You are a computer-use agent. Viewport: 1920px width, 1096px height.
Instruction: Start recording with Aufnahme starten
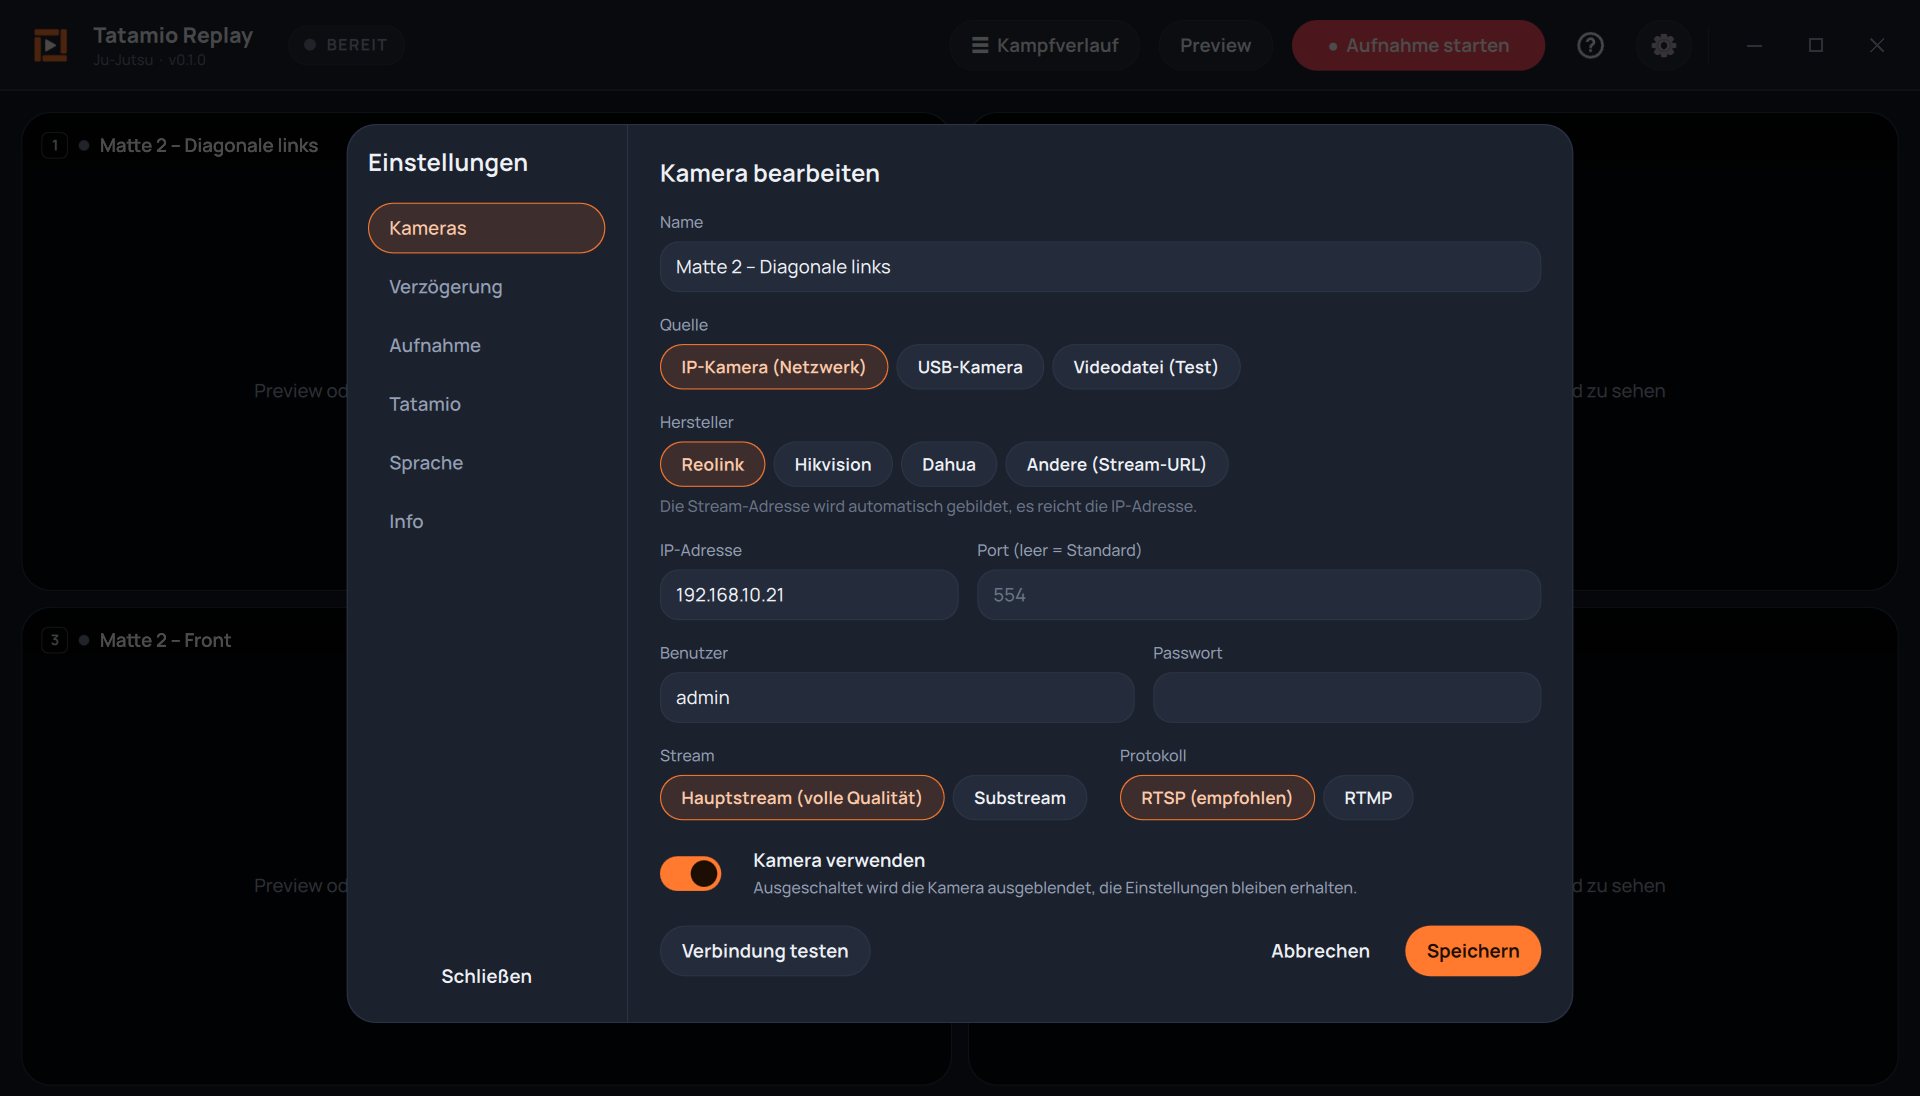[1418, 45]
